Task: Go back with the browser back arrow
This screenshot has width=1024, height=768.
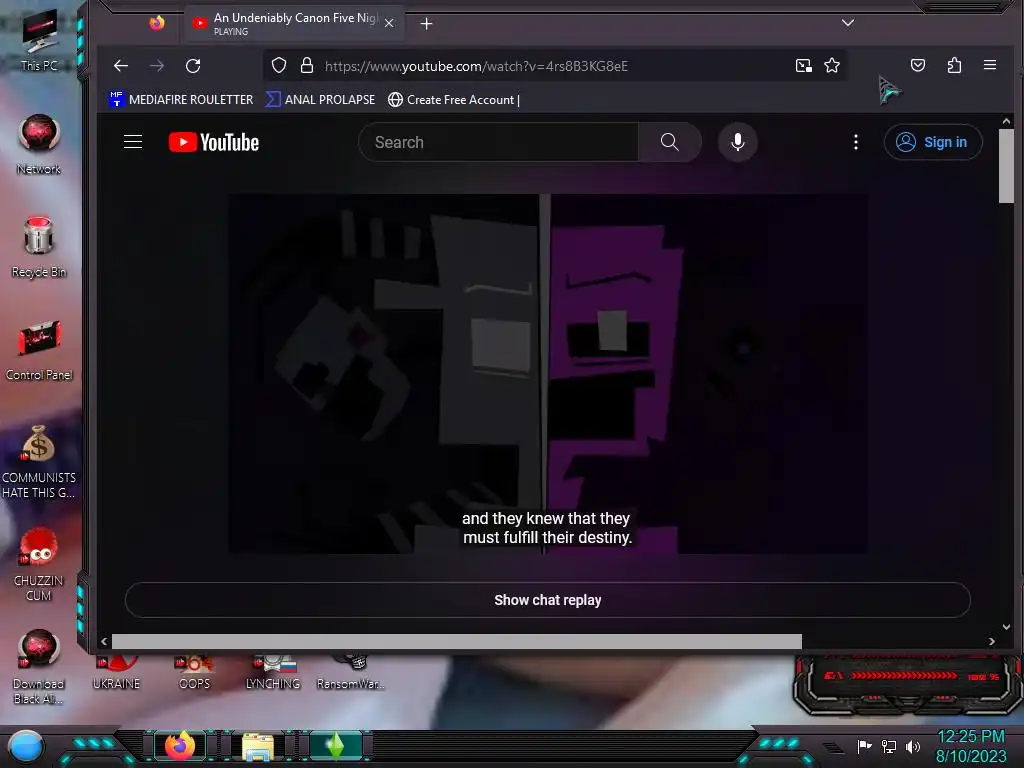Action: 121,66
